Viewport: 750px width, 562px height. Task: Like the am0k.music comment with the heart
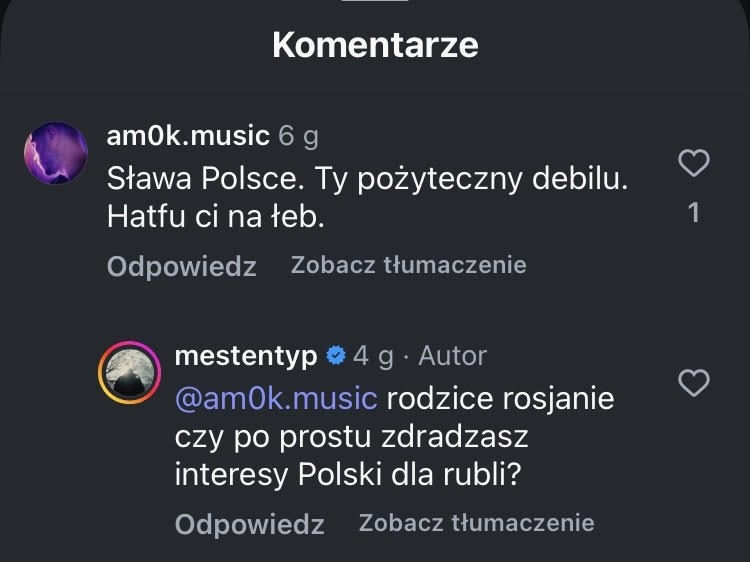694,163
